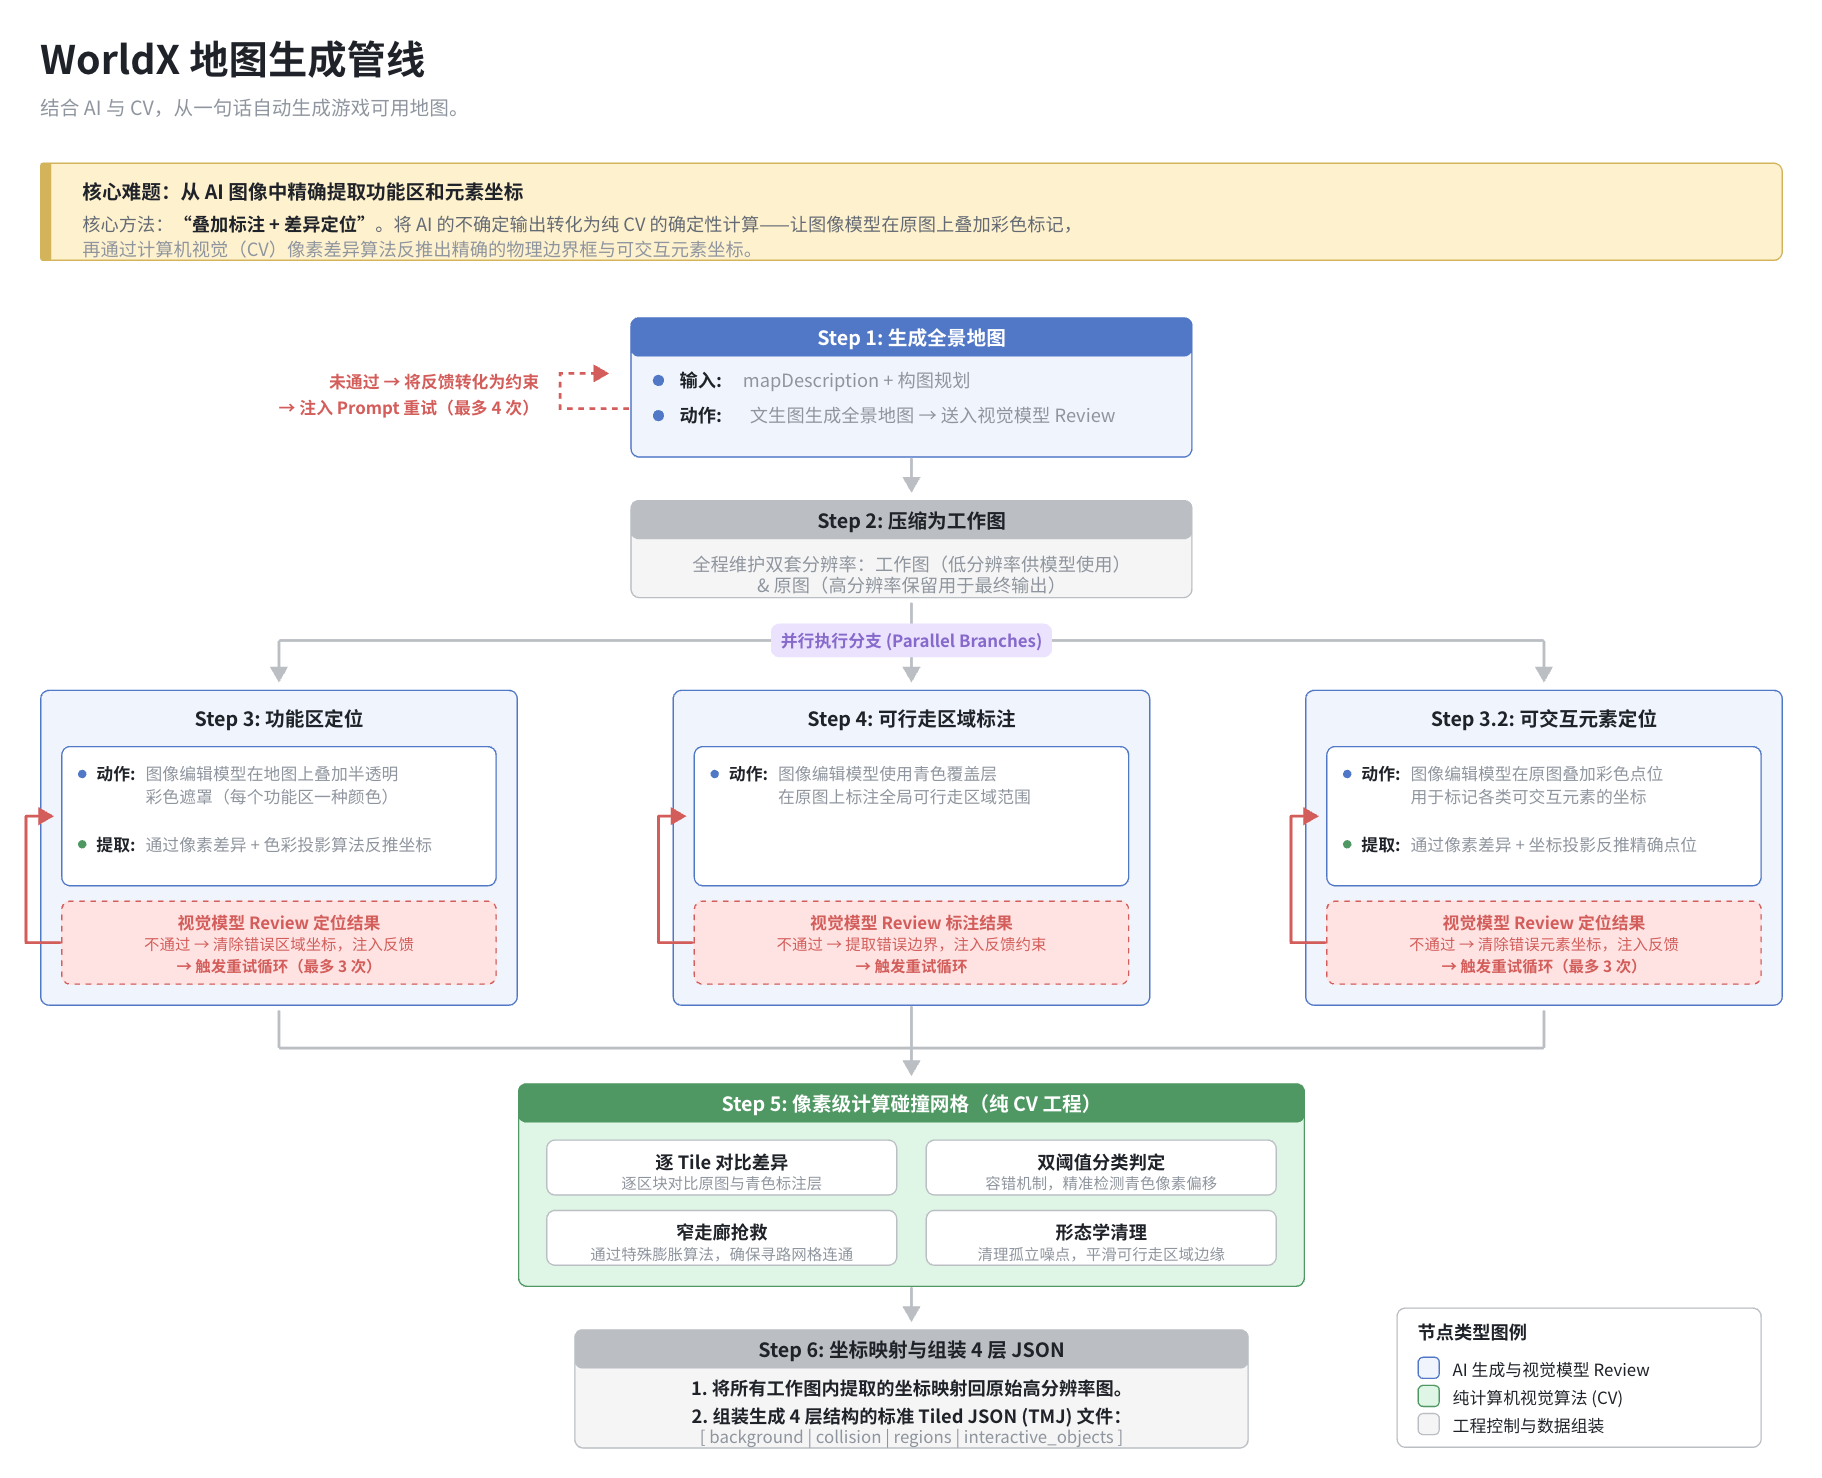The width and height of the screenshot is (1822, 1478).
Task: Click the "并行执行分支 (Parallel Branches)" label
Action: (911, 640)
